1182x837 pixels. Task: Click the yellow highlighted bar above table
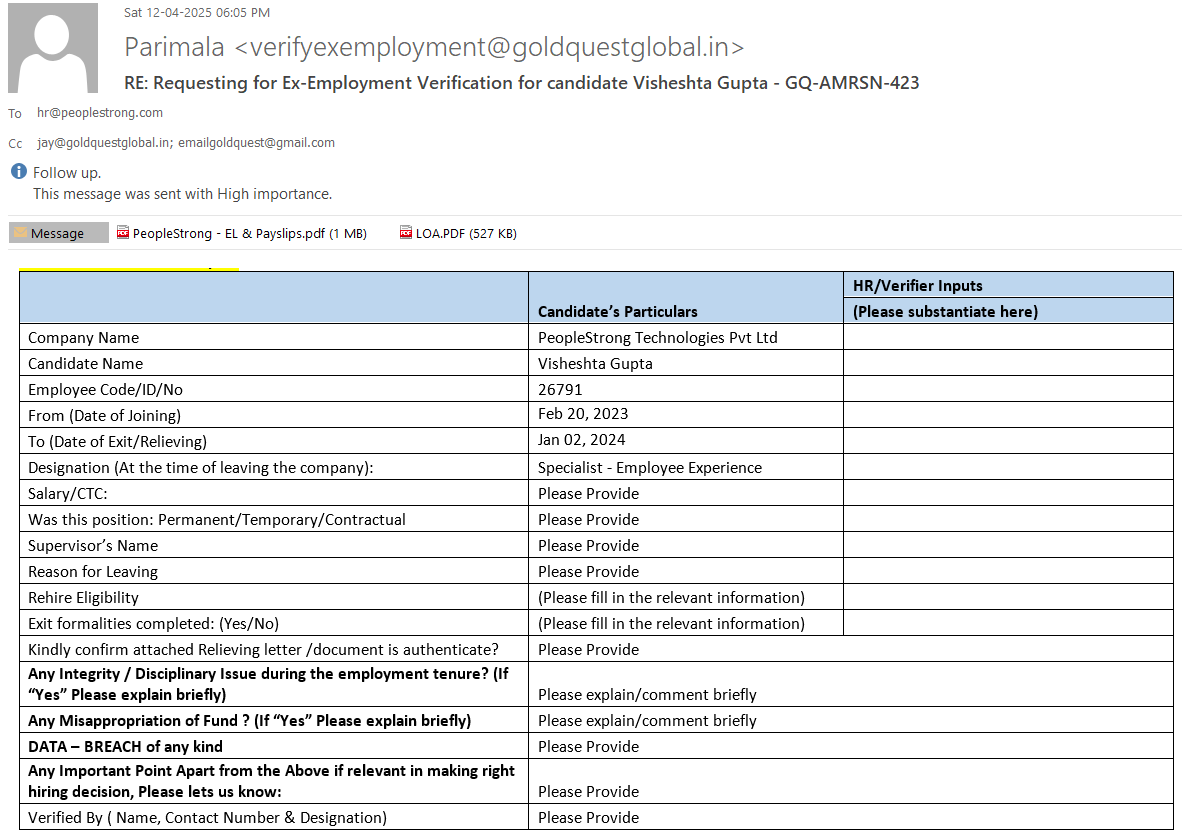pyautogui.click(x=129, y=269)
